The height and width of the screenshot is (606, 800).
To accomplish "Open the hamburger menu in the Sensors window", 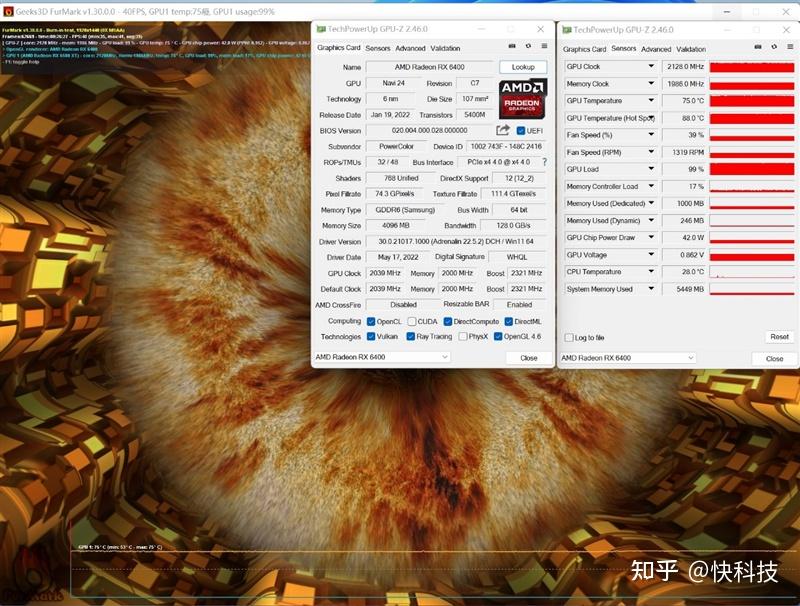I will pyautogui.click(x=790, y=48).
